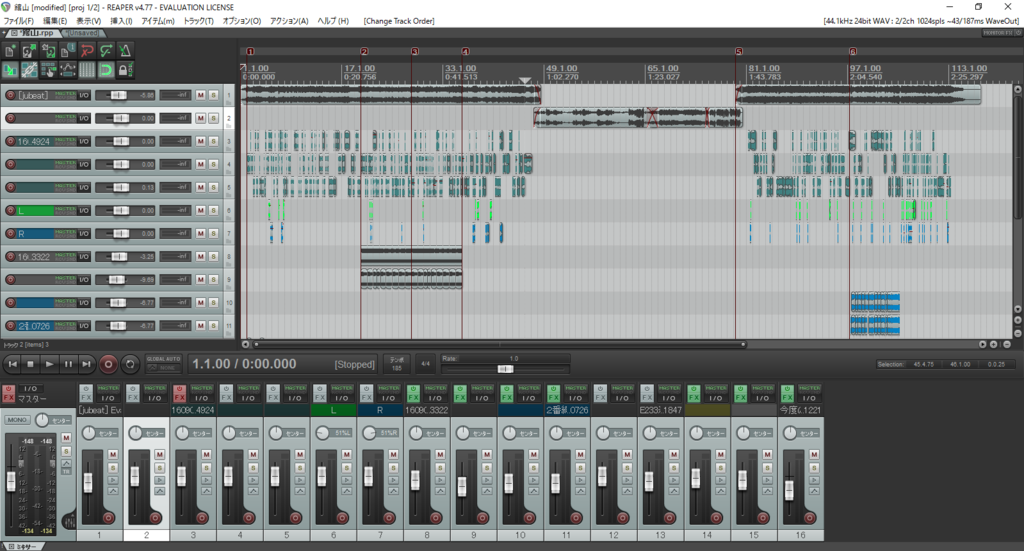Click the ミキサー docker tab
Screen dimensions: 1024x551
coord(22,546)
